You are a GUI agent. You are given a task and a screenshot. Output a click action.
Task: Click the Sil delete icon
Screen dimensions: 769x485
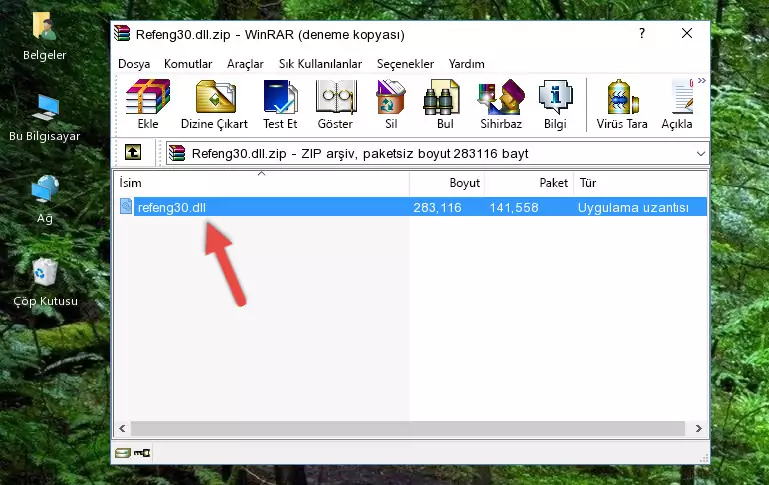391,97
